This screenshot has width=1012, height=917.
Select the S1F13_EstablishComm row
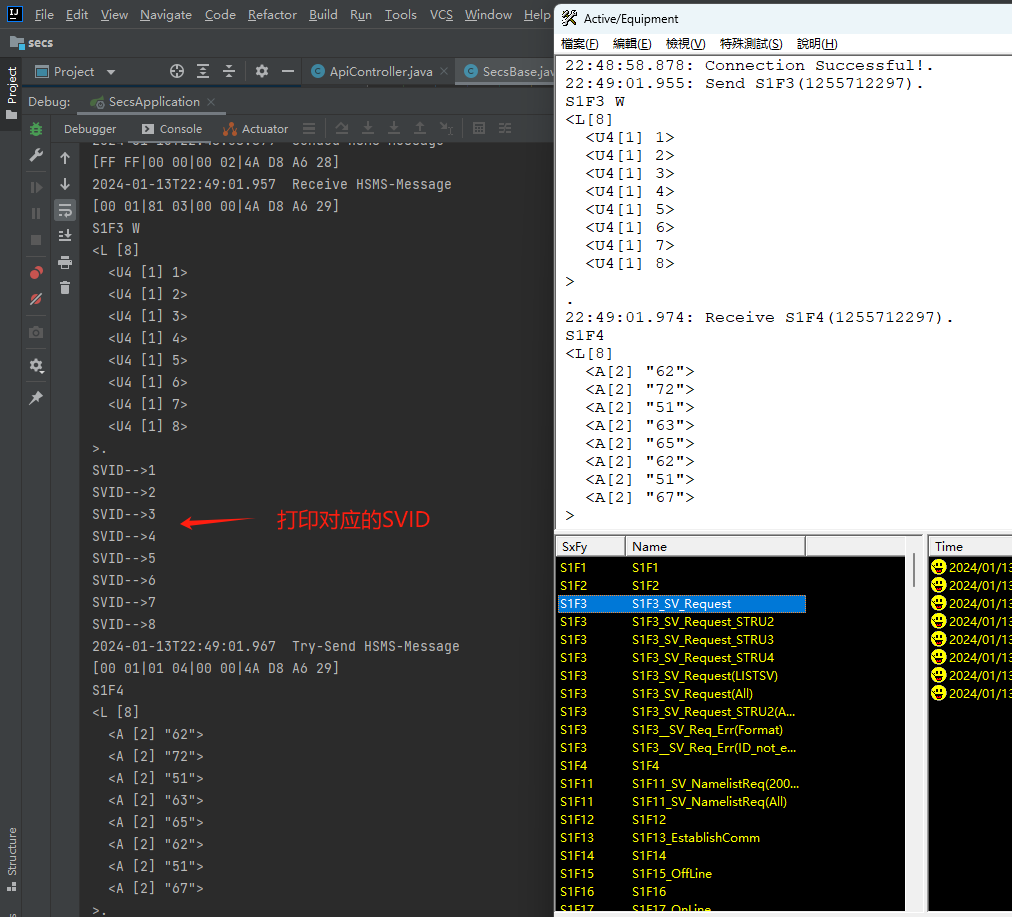(696, 838)
